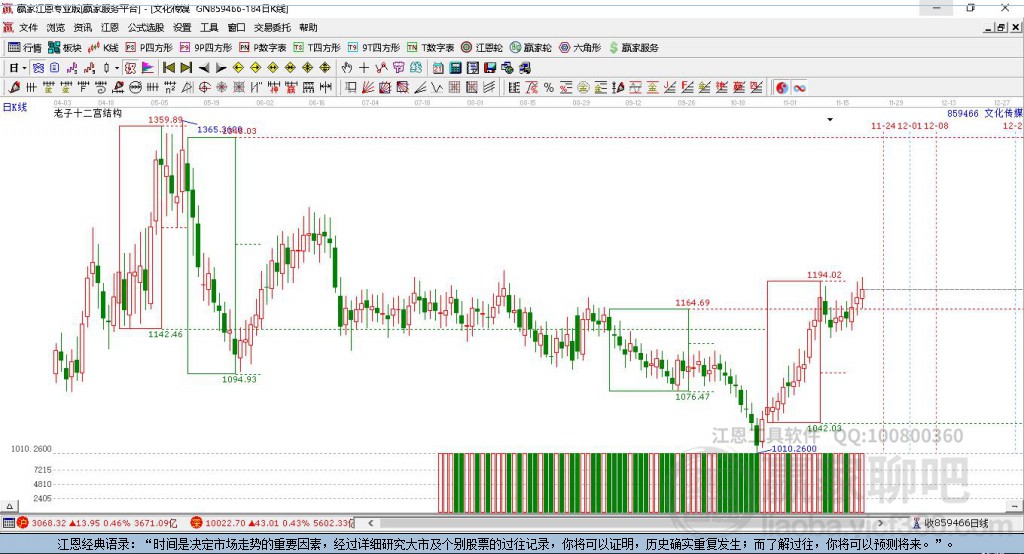Jump to first bar with green skip-back icon
Image resolution: width=1024 pixels, height=554 pixels.
[x=169, y=68]
